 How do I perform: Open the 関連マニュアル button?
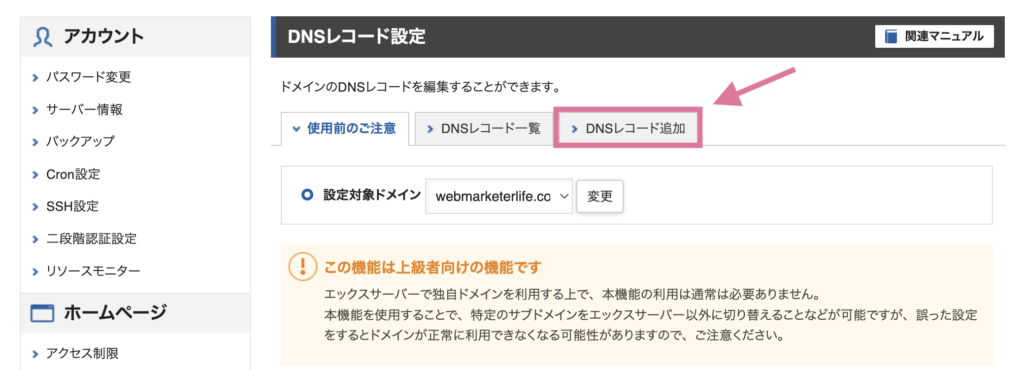(934, 37)
